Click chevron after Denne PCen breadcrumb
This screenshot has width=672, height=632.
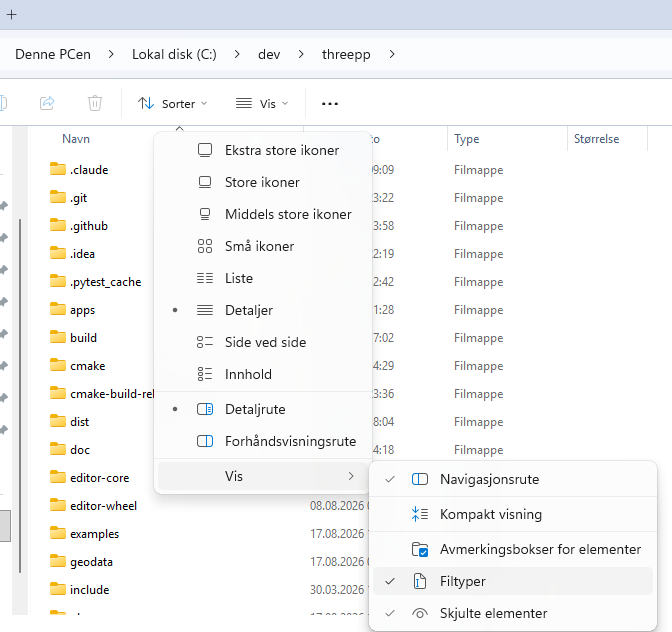111,54
